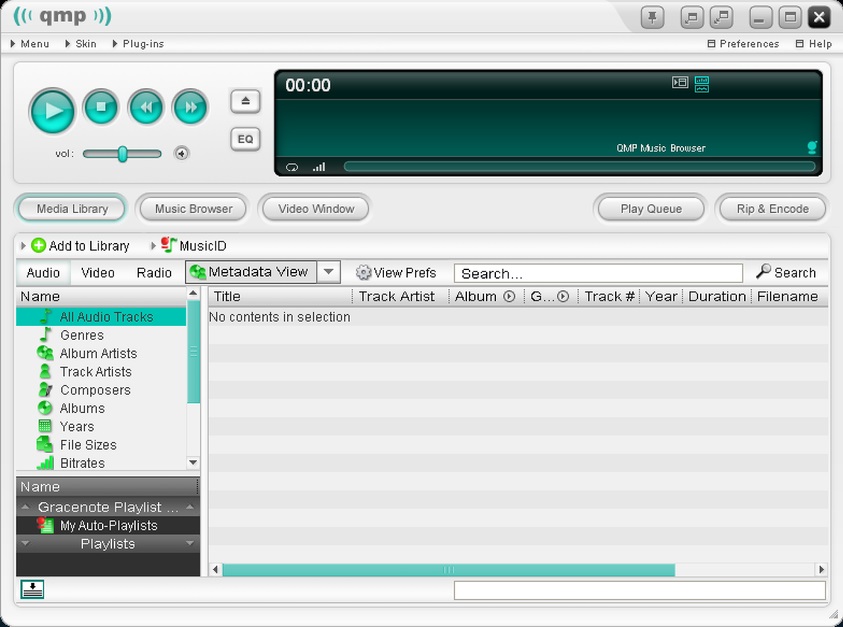Select the Audio tab
843x627 pixels.
coord(43,273)
